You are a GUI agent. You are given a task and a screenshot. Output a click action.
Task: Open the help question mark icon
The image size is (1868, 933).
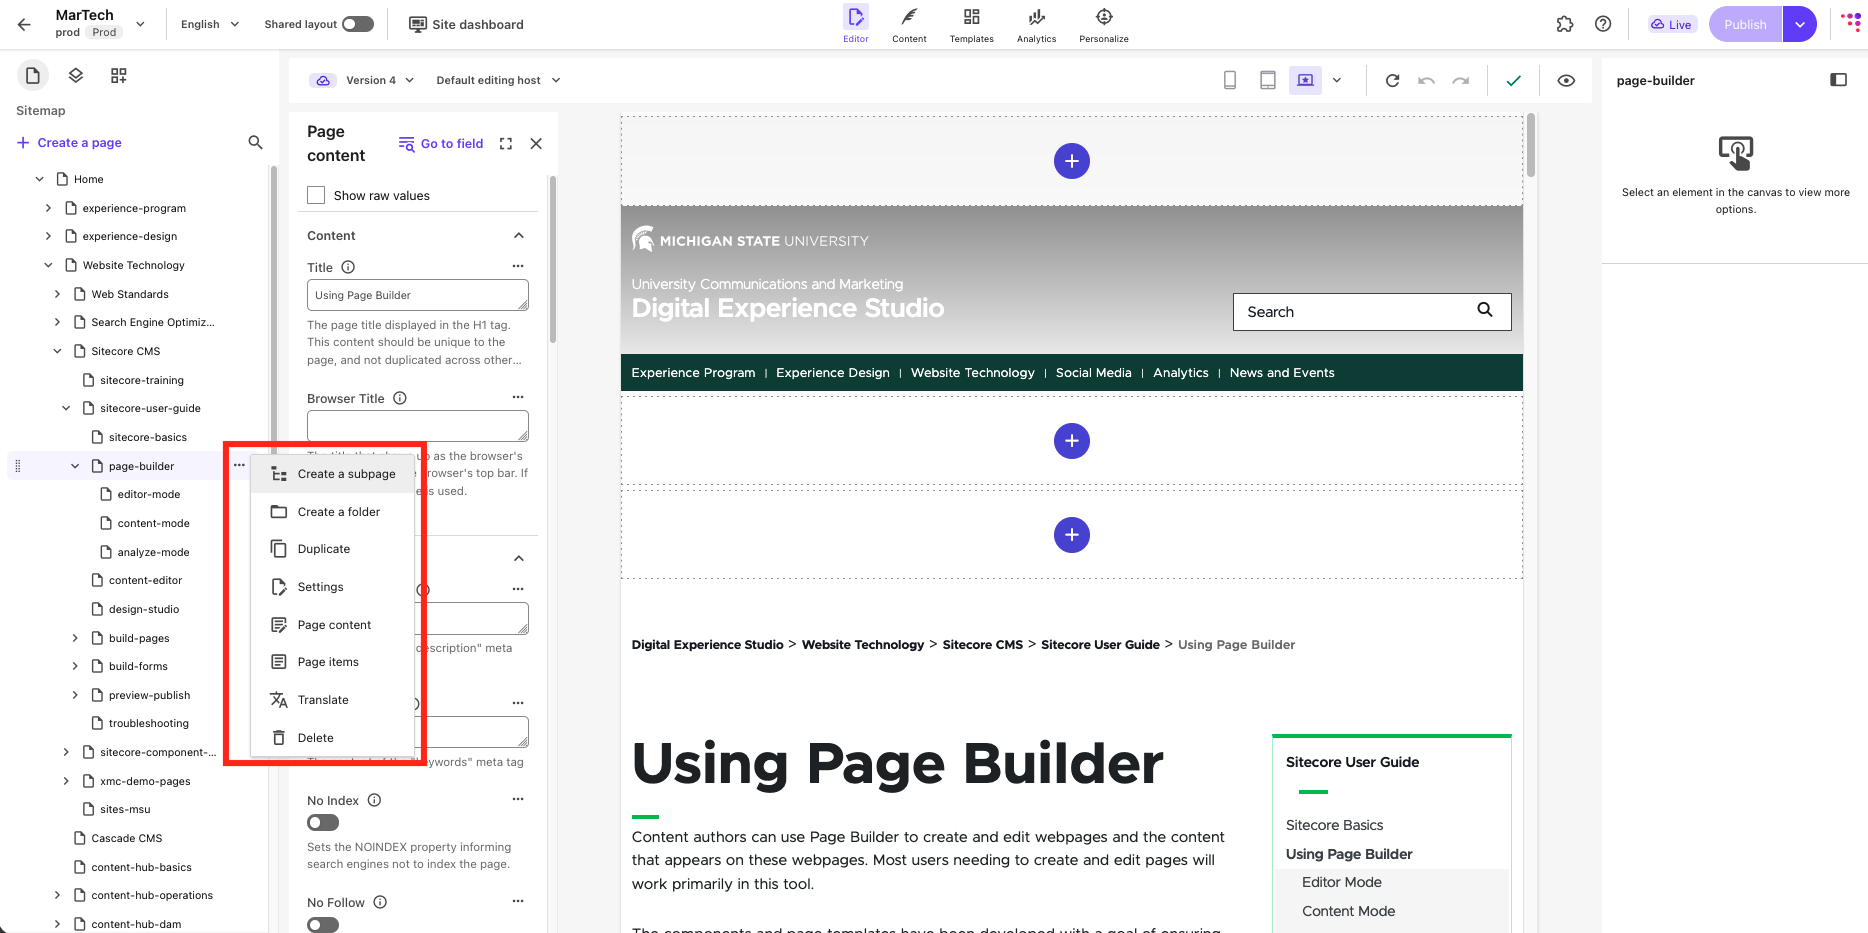(x=1603, y=24)
